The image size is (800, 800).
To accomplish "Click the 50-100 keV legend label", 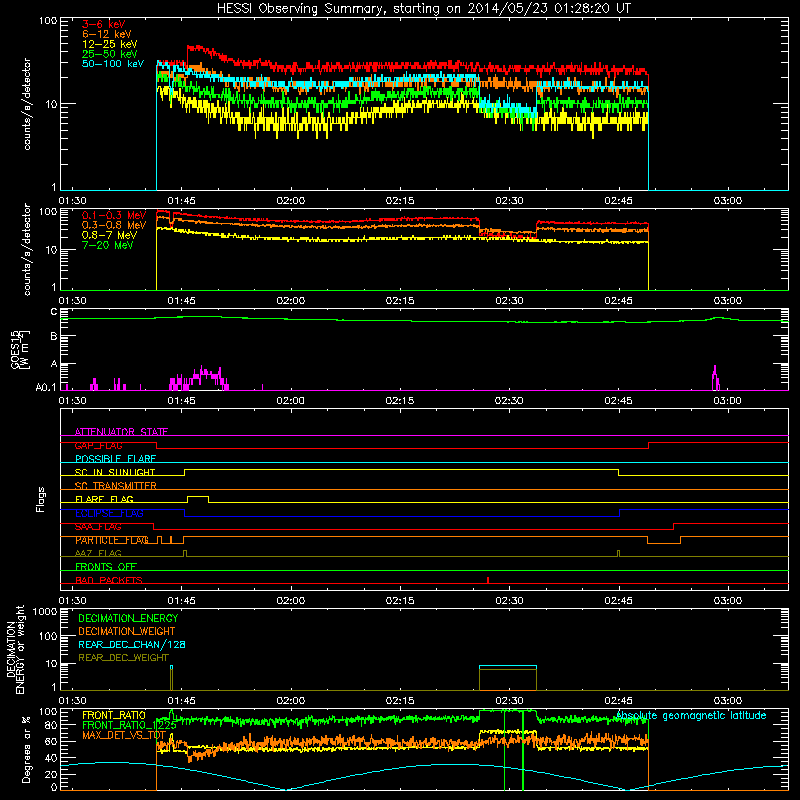I will 113,64.
